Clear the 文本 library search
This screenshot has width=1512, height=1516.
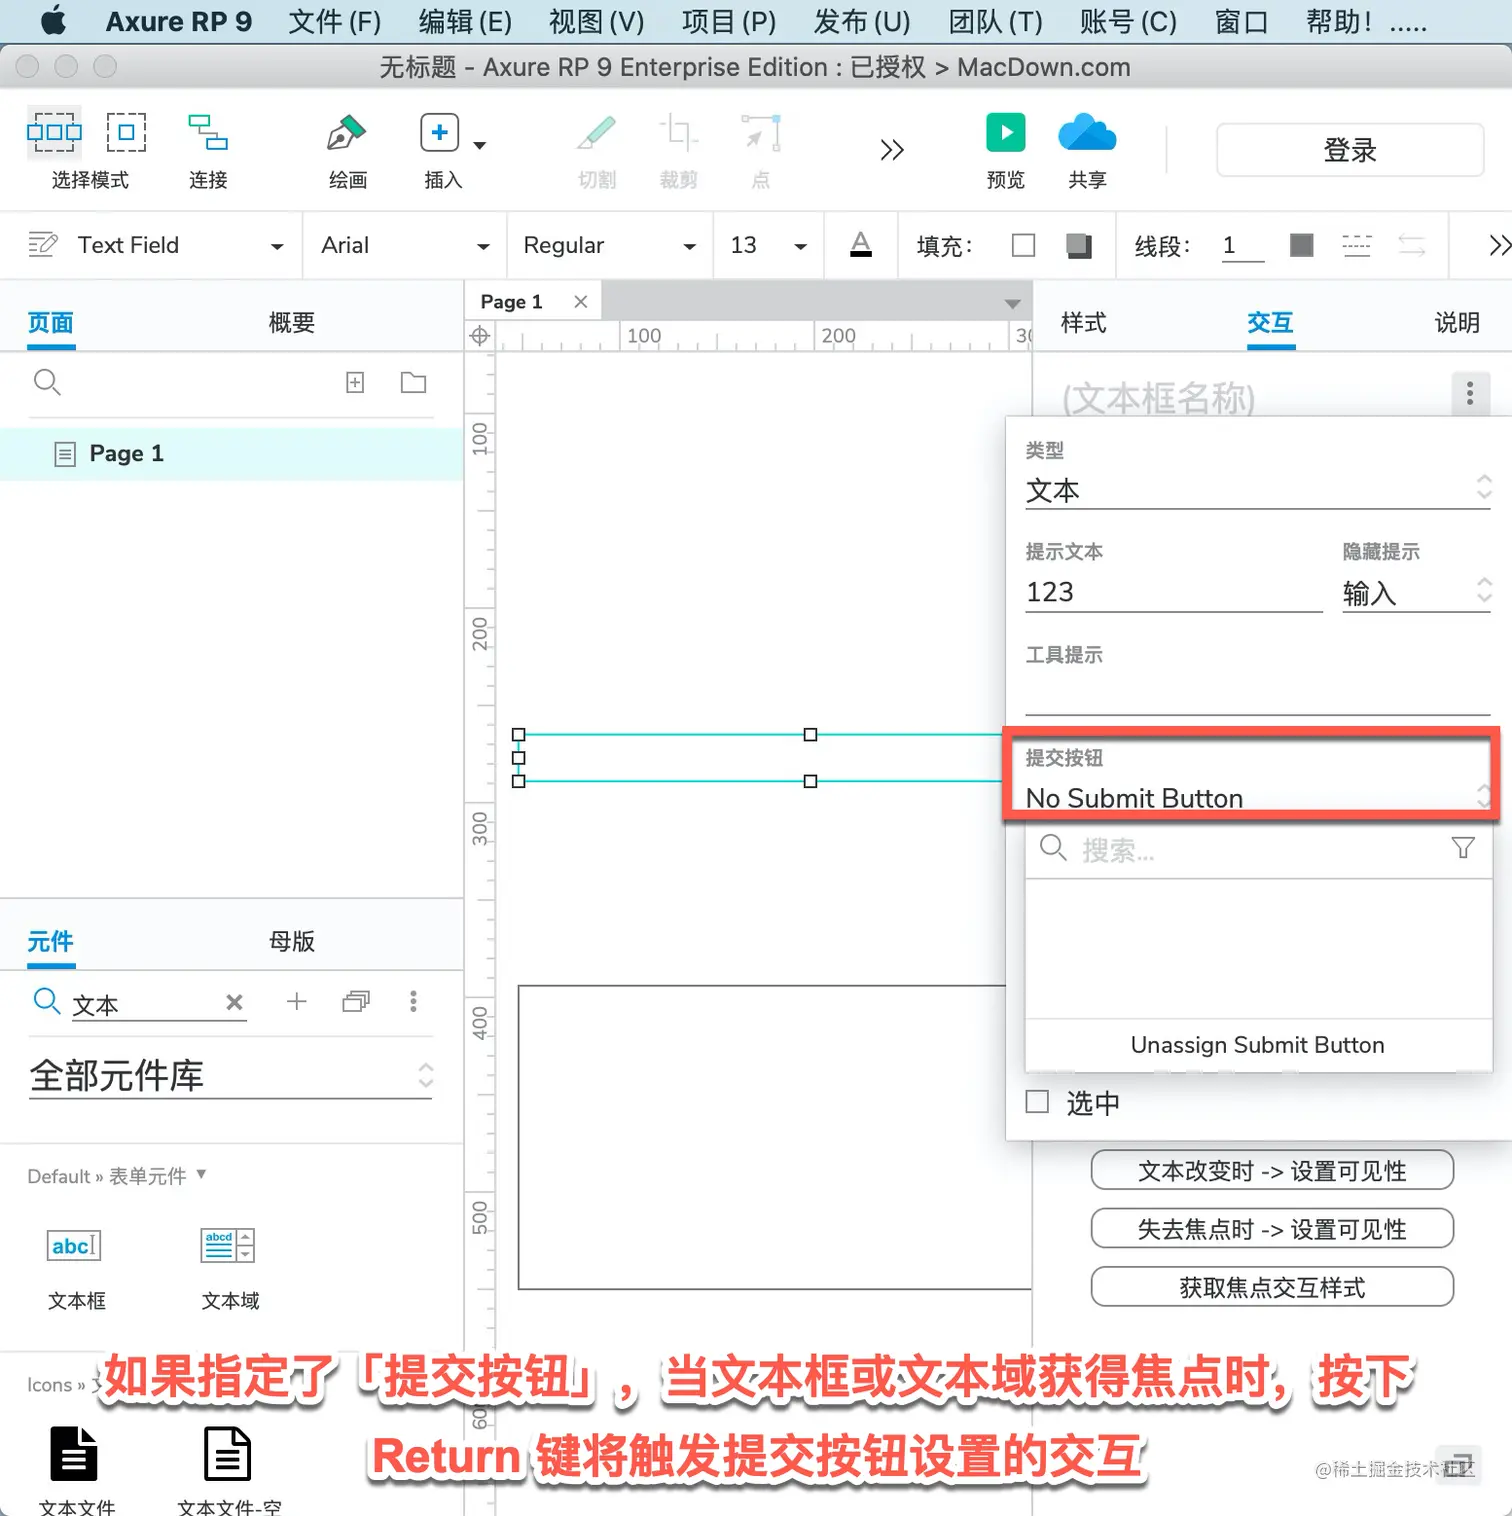tap(235, 1002)
